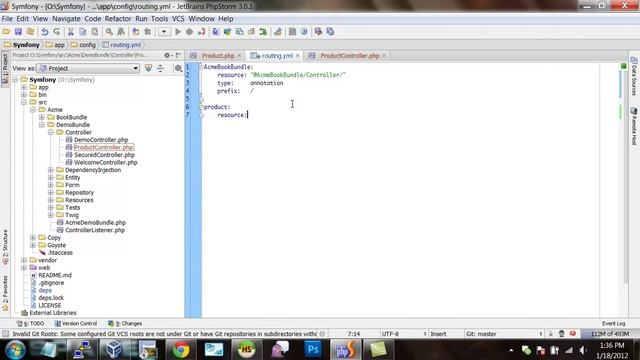Expand the Entity folder
The width and height of the screenshot is (640, 360).
click(51, 178)
